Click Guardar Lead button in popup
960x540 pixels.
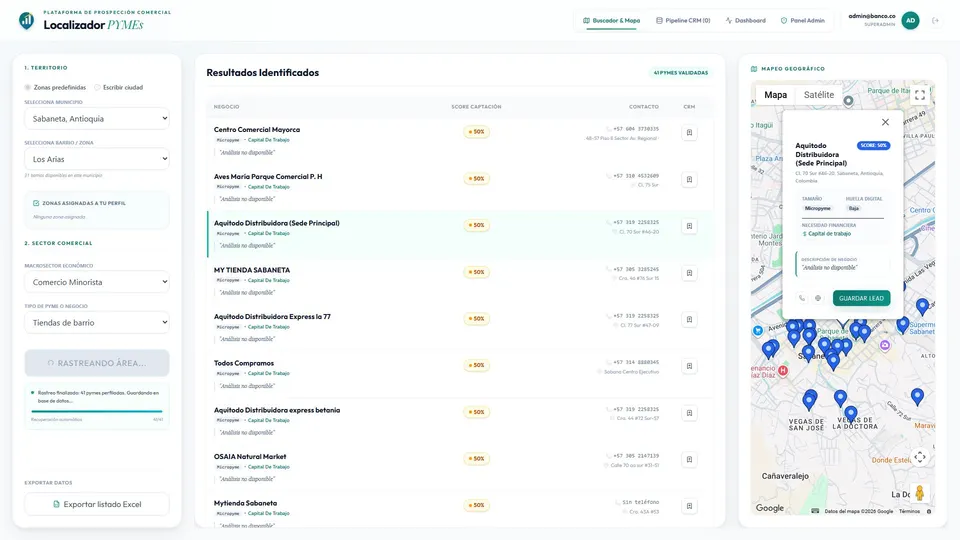point(861,298)
